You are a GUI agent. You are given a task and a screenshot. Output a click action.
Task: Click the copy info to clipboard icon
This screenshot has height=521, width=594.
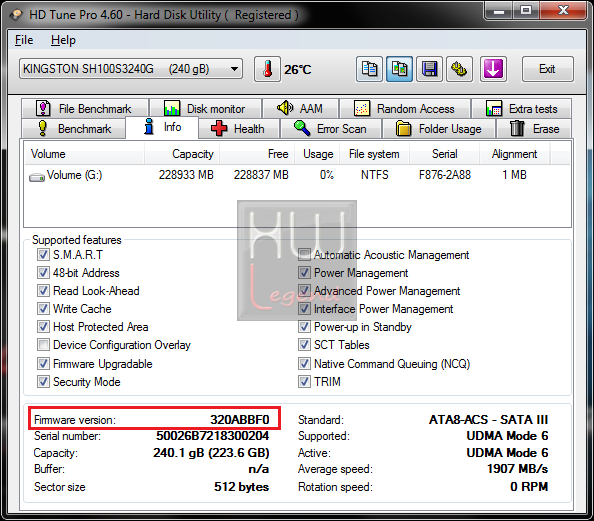click(369, 69)
